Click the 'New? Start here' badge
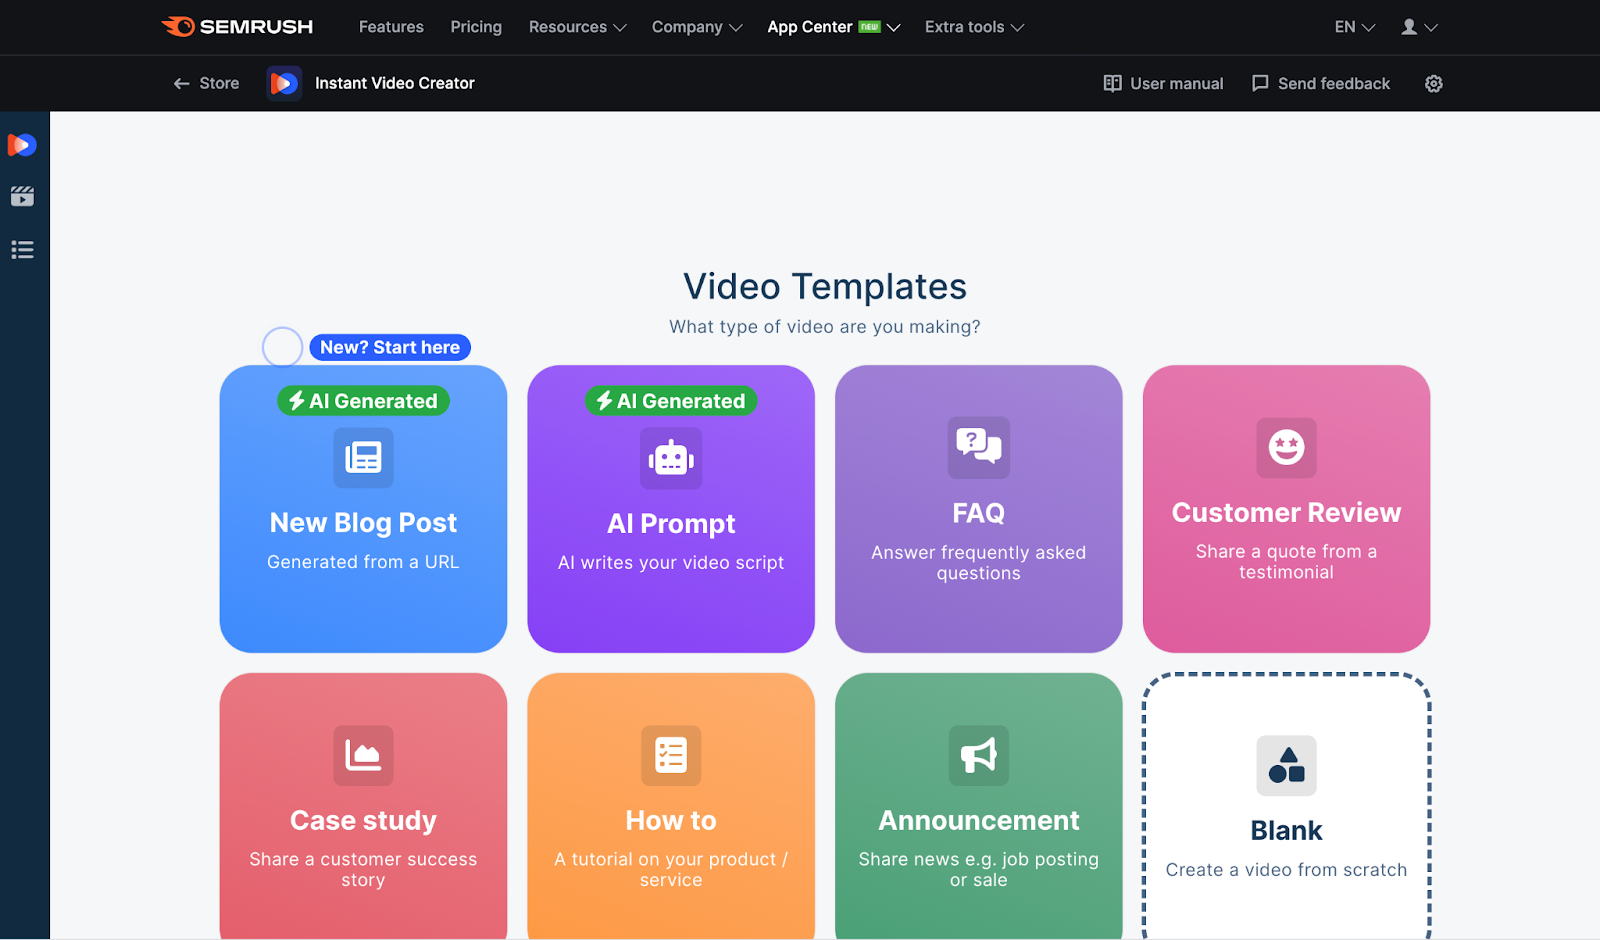 pyautogui.click(x=390, y=347)
